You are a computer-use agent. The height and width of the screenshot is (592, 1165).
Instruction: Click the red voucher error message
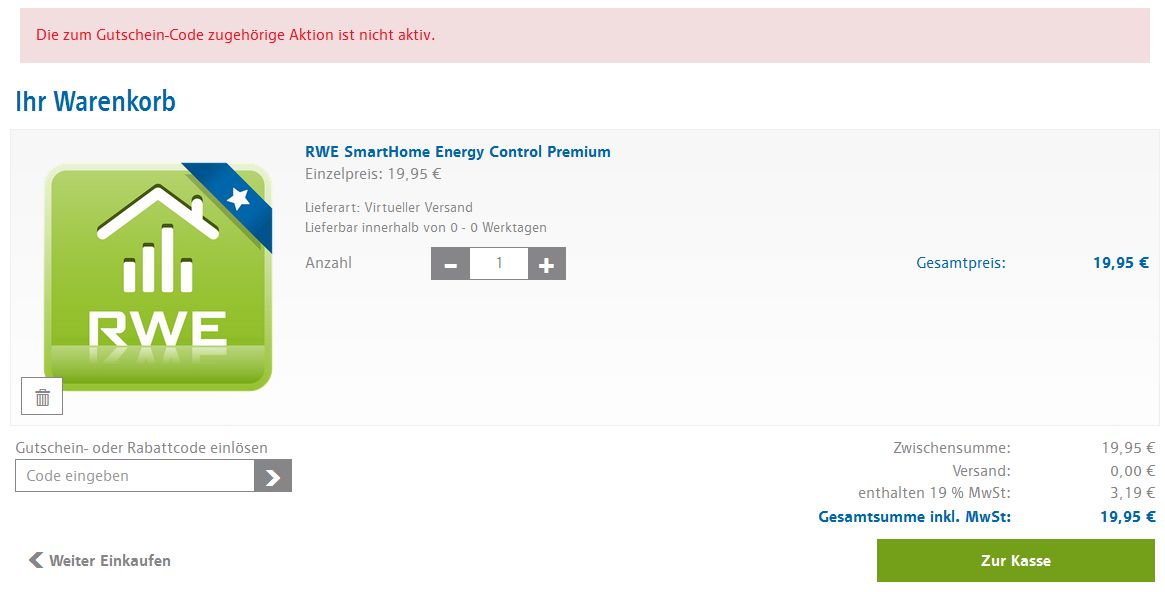(x=236, y=35)
